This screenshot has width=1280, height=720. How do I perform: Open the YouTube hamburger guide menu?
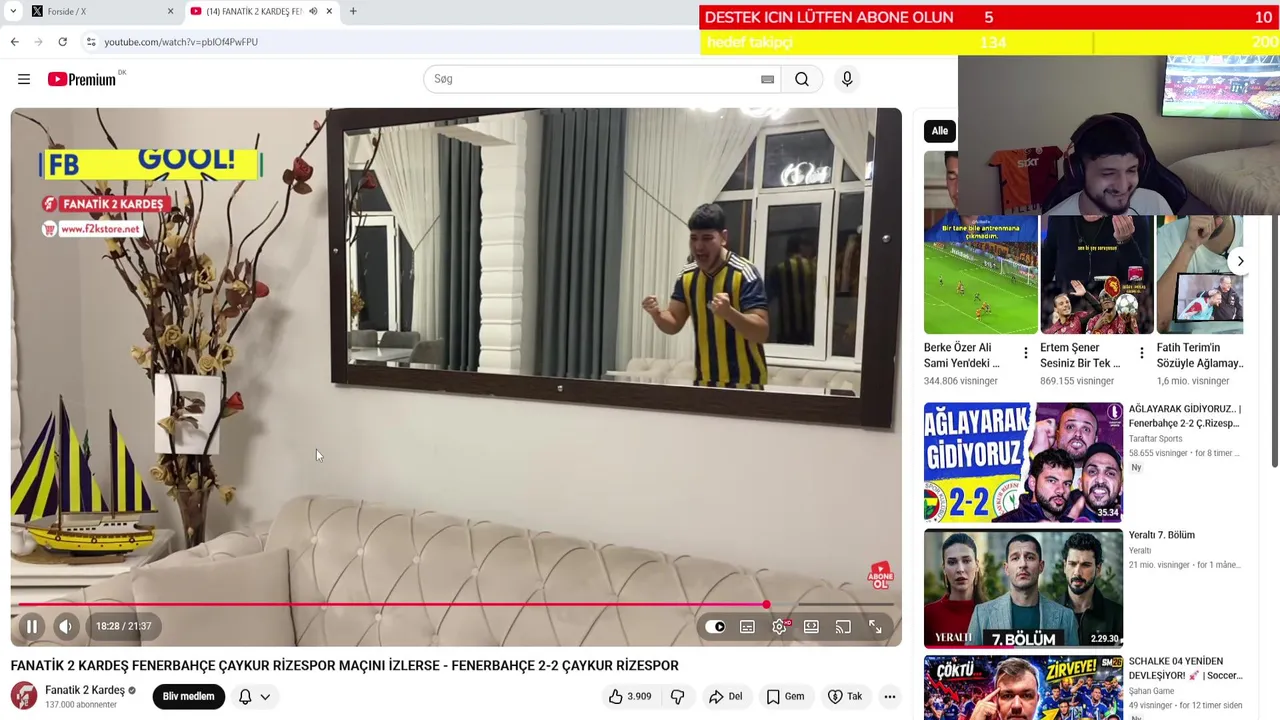(24, 79)
